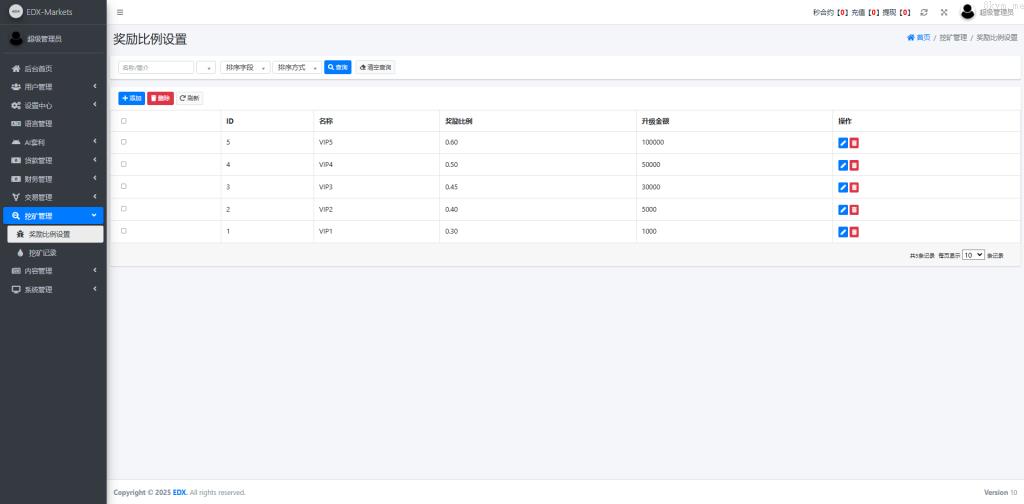Click the refresh icon in top header
The width and height of the screenshot is (1024, 504).
924,12
